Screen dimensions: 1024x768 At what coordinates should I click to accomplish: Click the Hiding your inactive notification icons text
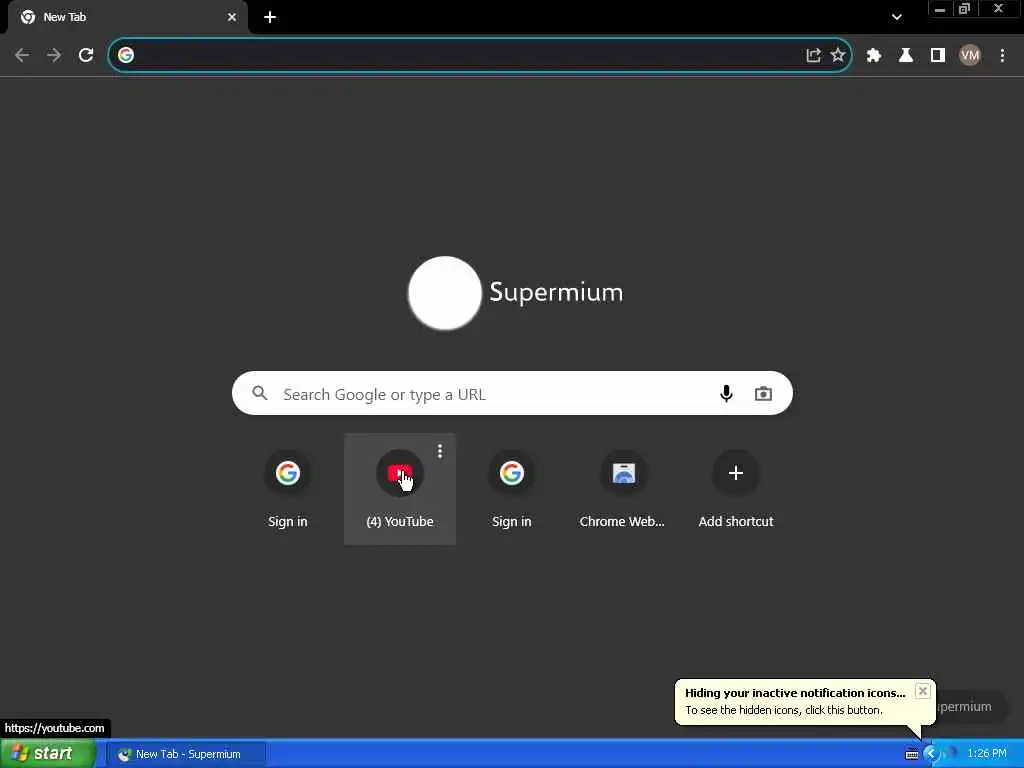(795, 693)
